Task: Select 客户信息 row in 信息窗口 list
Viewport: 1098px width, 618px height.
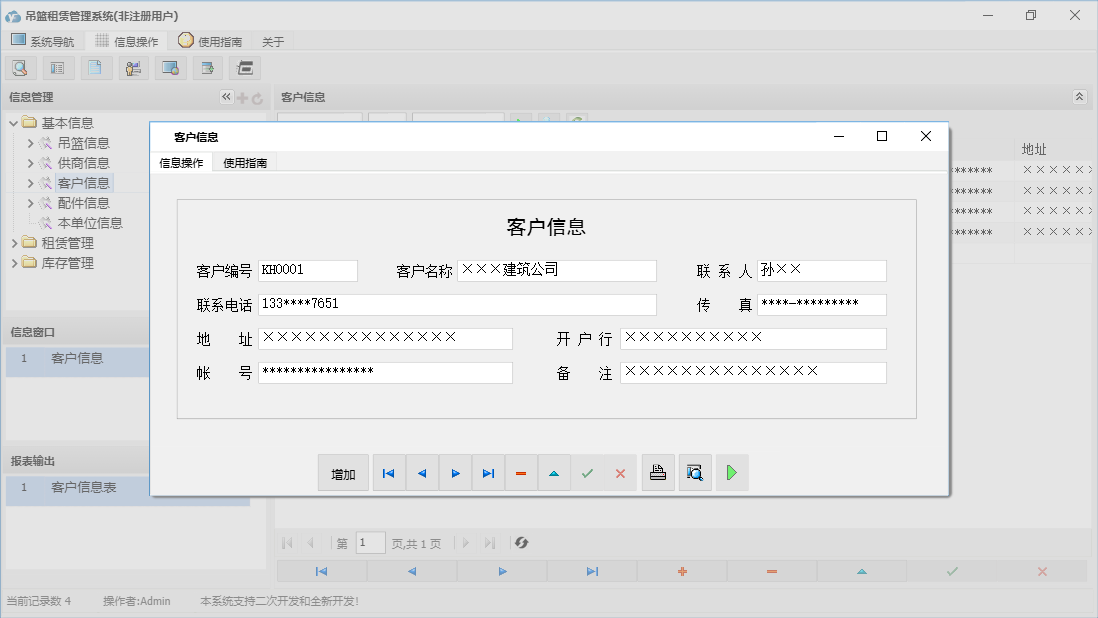Action: (77, 359)
